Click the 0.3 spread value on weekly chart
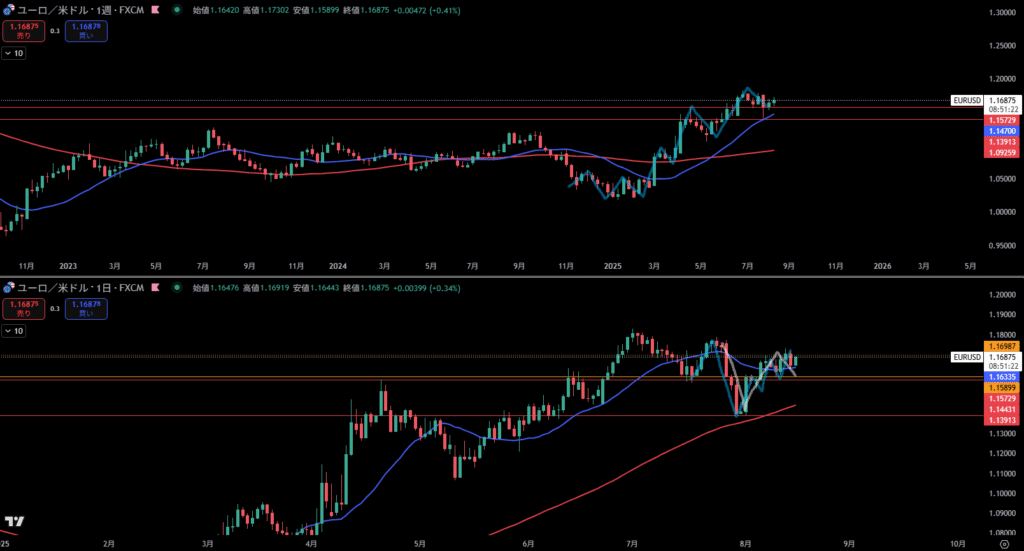 [x=55, y=31]
